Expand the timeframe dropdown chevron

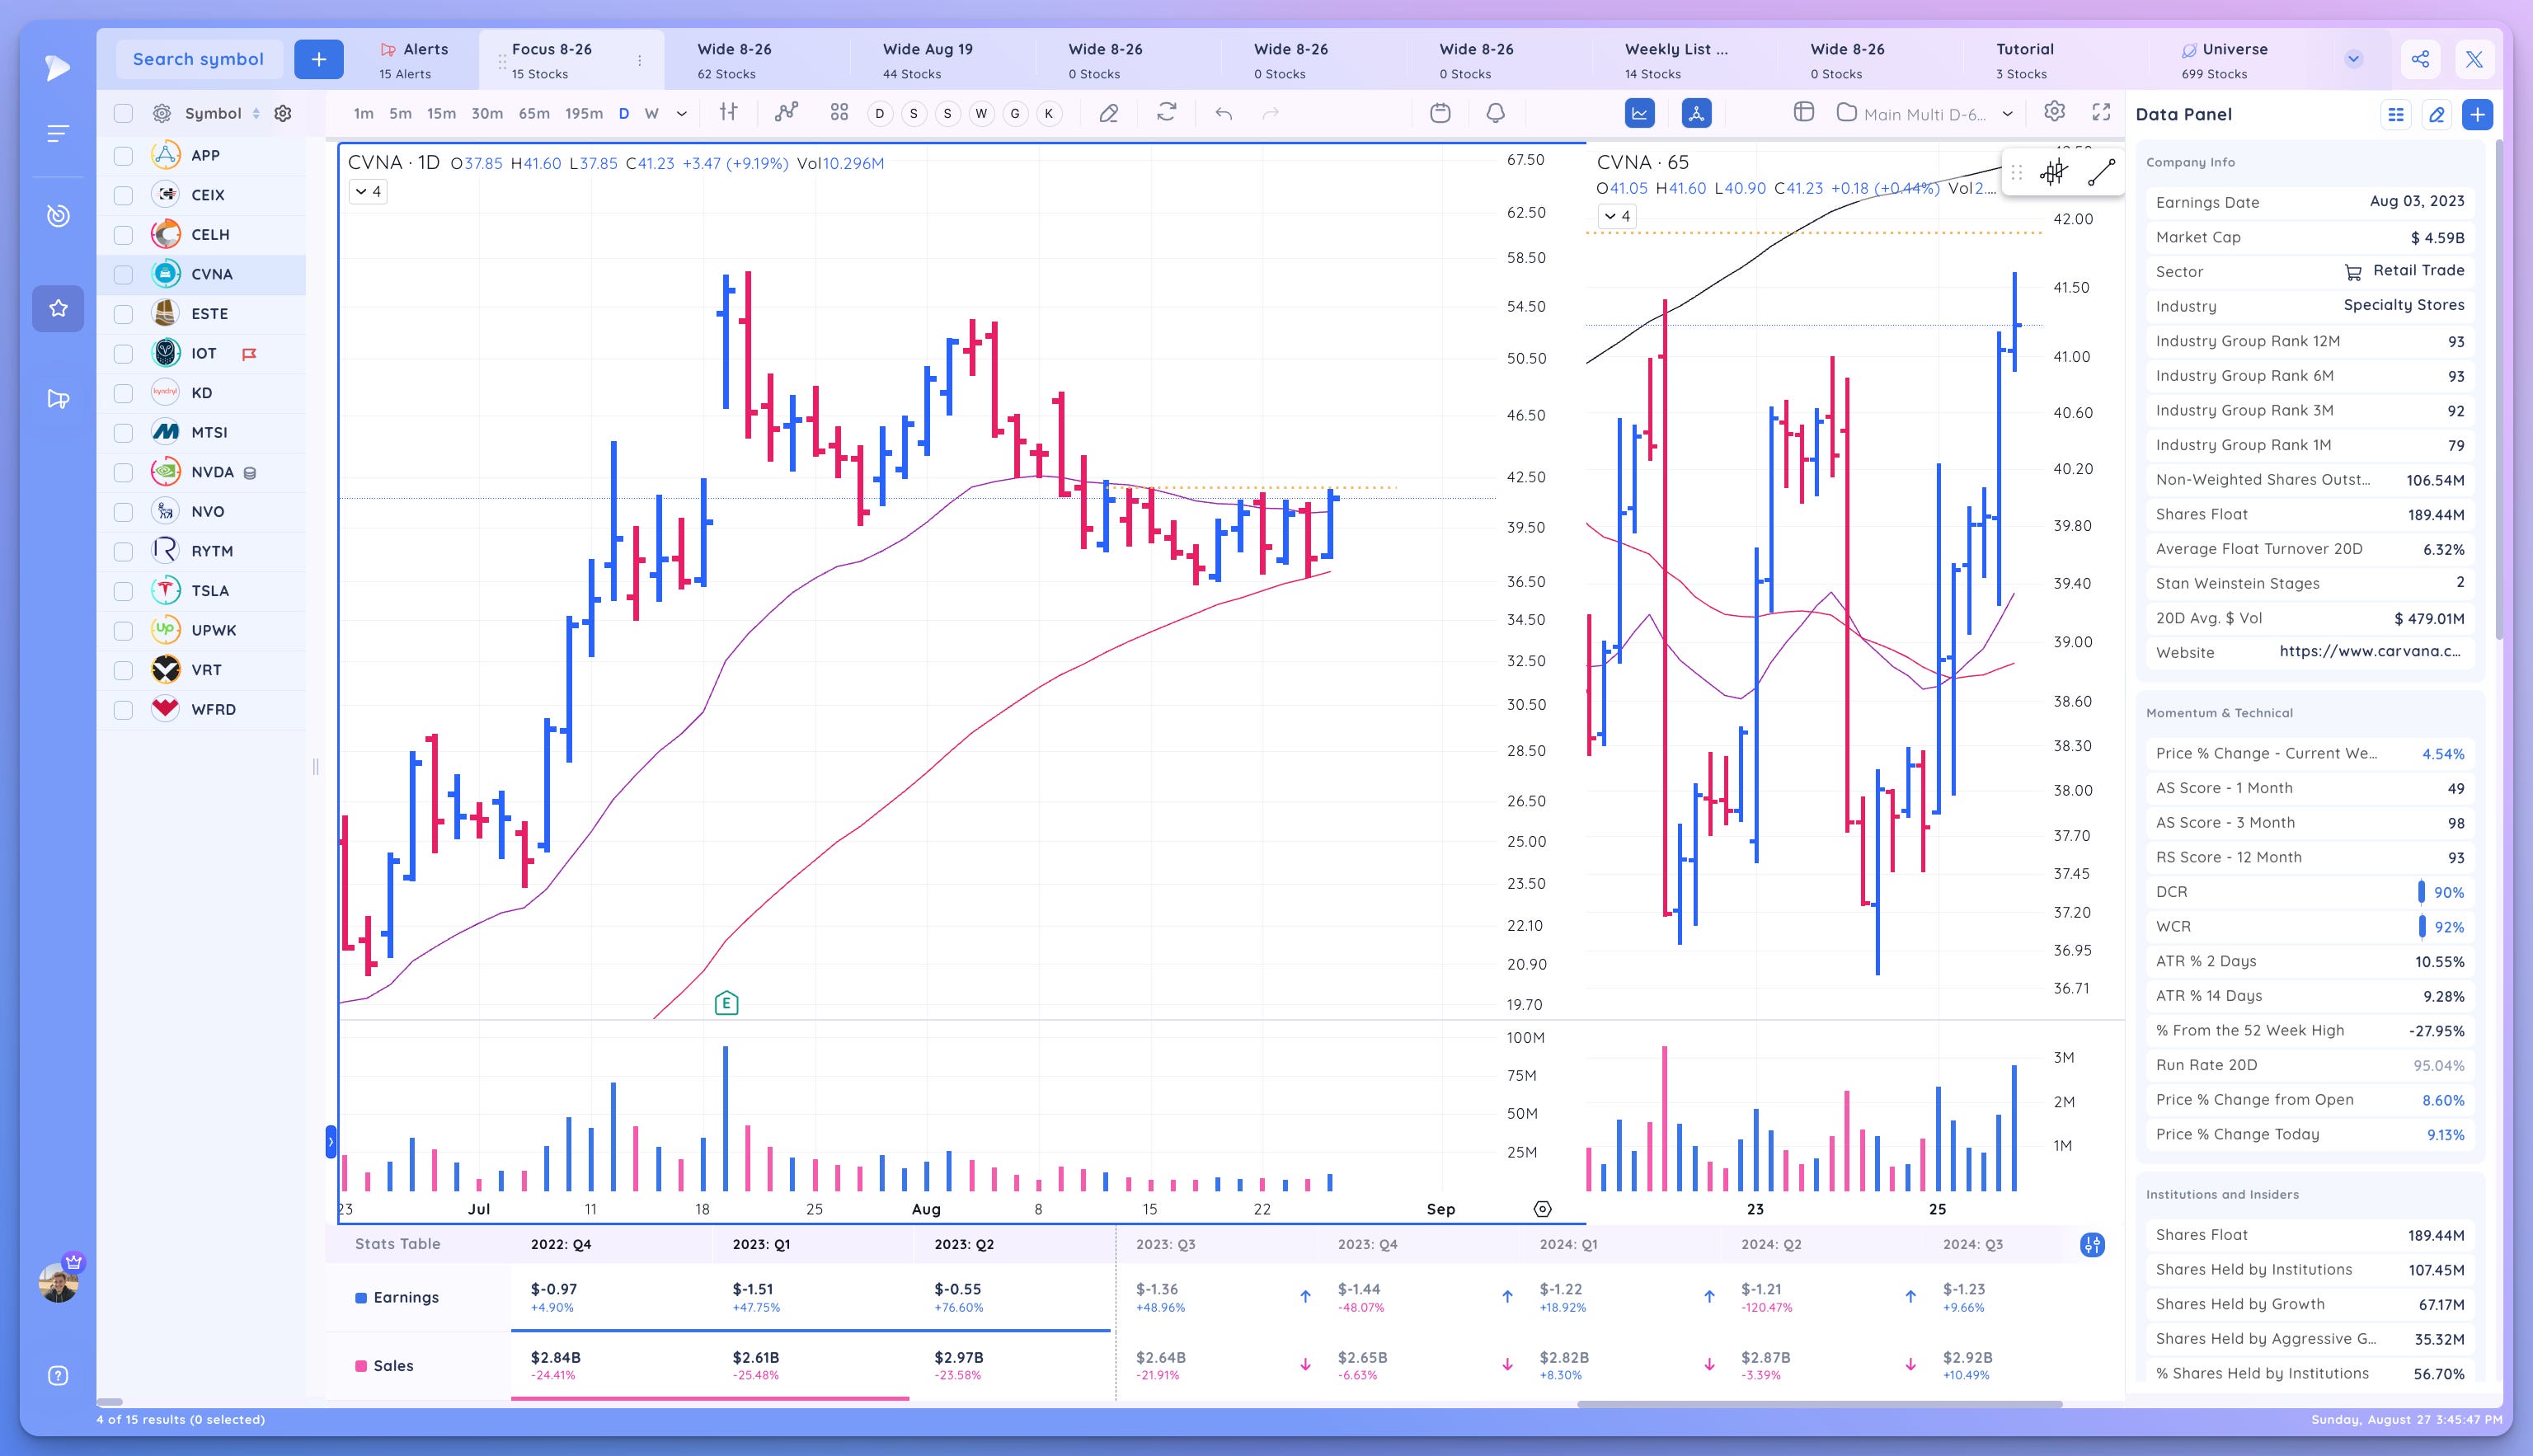click(682, 113)
